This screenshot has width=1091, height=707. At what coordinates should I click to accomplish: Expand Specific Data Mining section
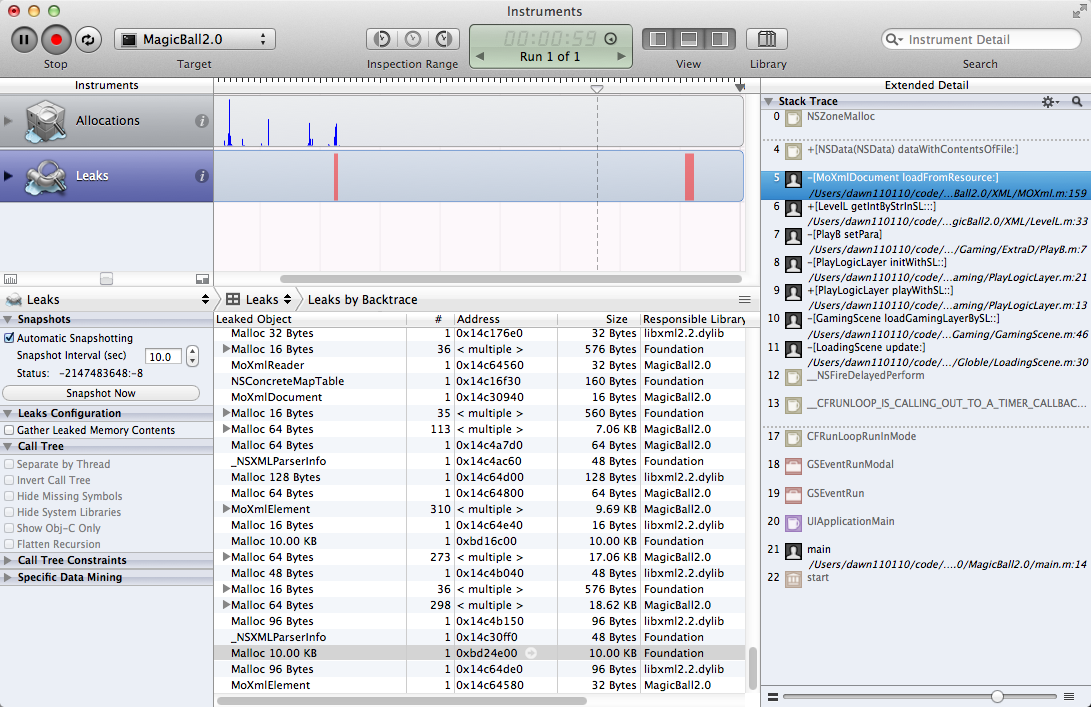(x=8, y=577)
